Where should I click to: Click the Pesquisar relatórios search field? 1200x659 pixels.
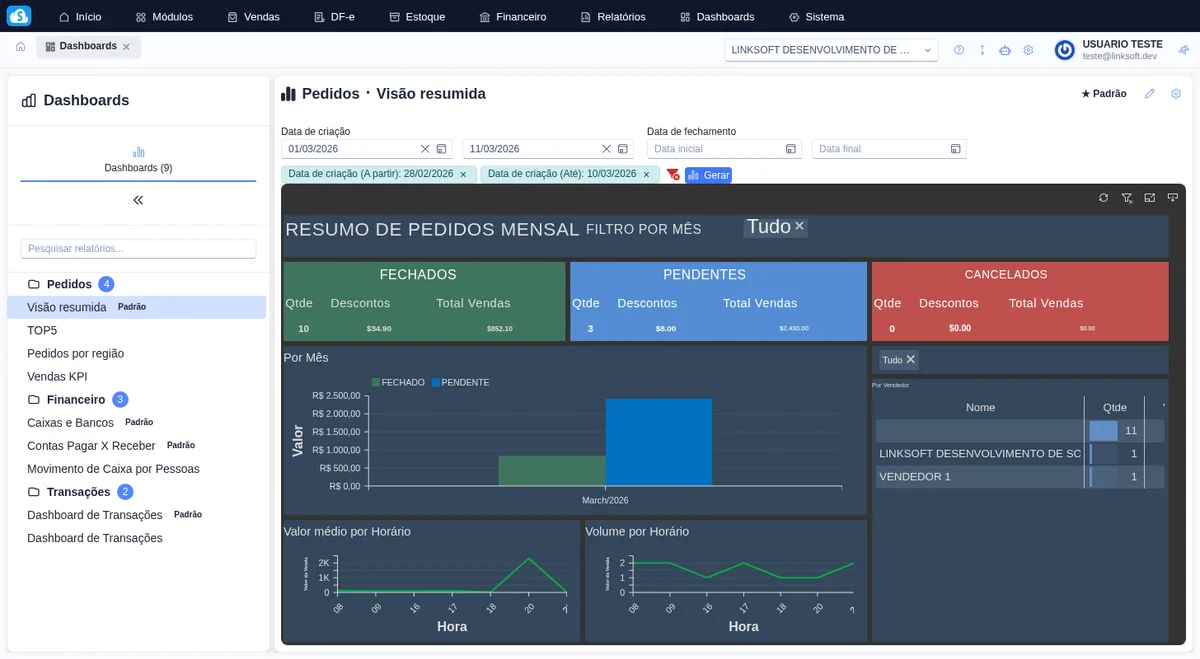pos(137,248)
